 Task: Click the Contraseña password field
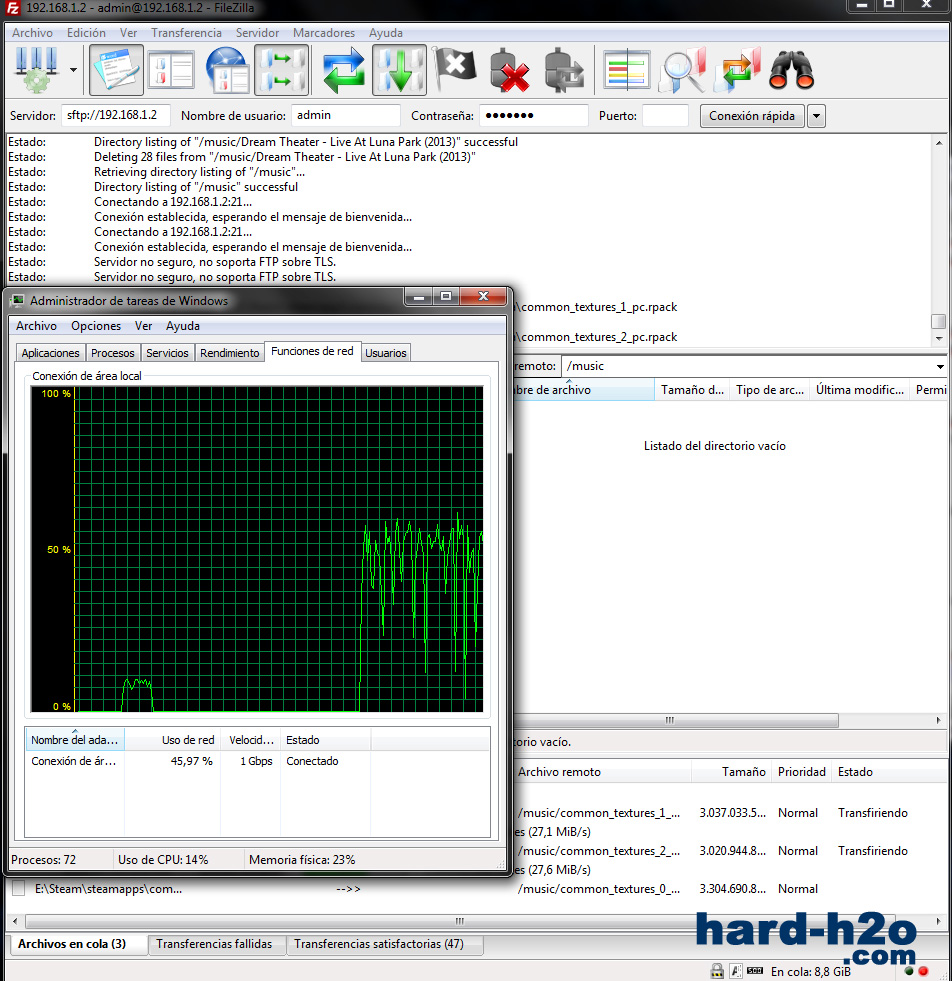click(x=534, y=115)
